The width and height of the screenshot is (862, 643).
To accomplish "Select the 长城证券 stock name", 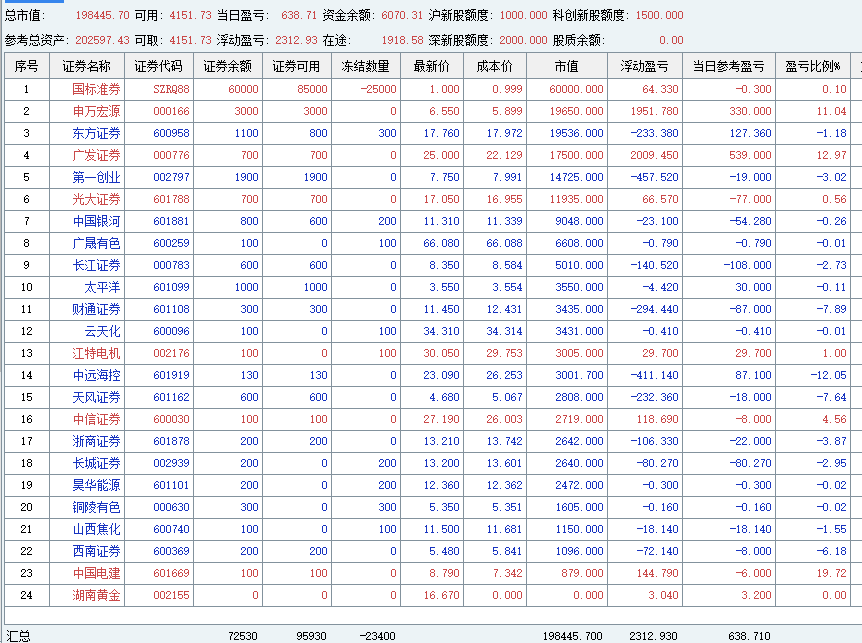I will pos(96,463).
